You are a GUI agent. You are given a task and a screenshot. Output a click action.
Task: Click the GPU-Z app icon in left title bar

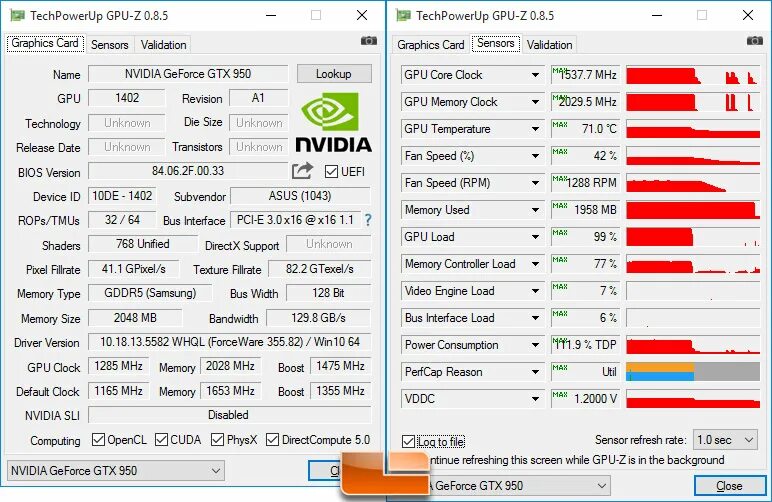(17, 16)
